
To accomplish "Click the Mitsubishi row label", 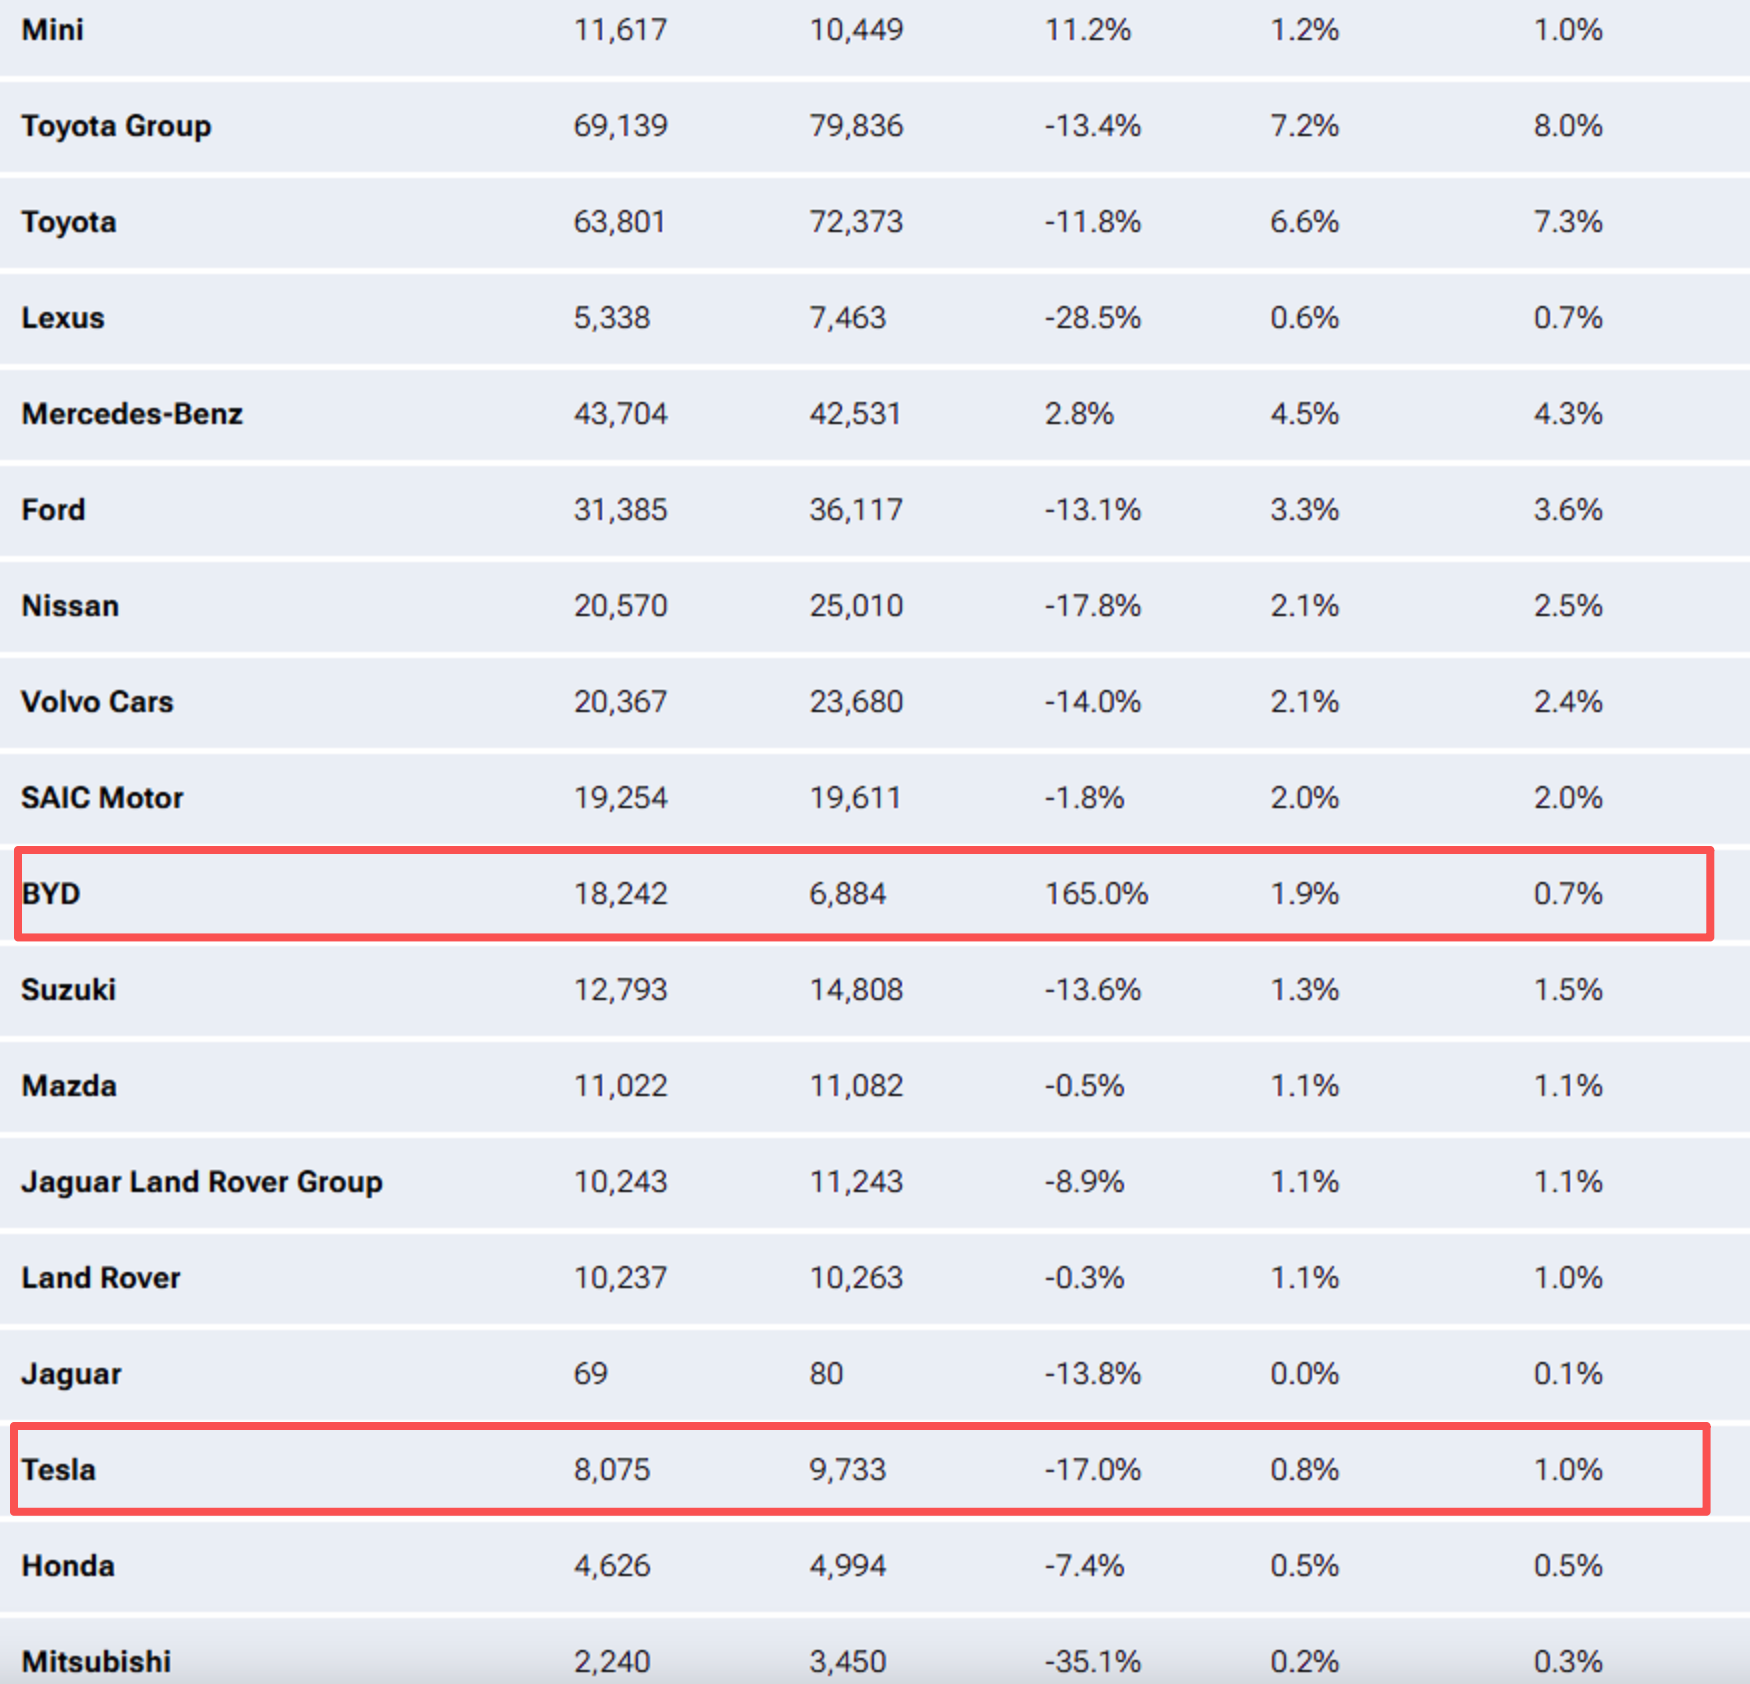I will pyautogui.click(x=96, y=1661).
